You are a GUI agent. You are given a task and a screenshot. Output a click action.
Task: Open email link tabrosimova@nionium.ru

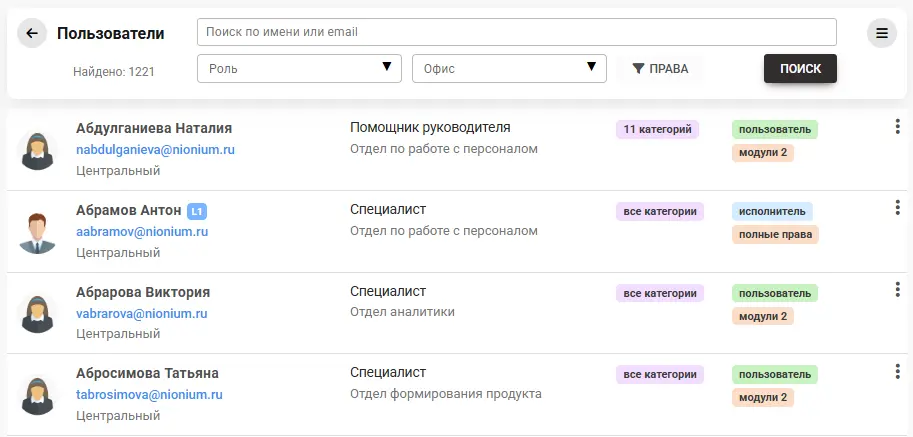tap(149, 395)
